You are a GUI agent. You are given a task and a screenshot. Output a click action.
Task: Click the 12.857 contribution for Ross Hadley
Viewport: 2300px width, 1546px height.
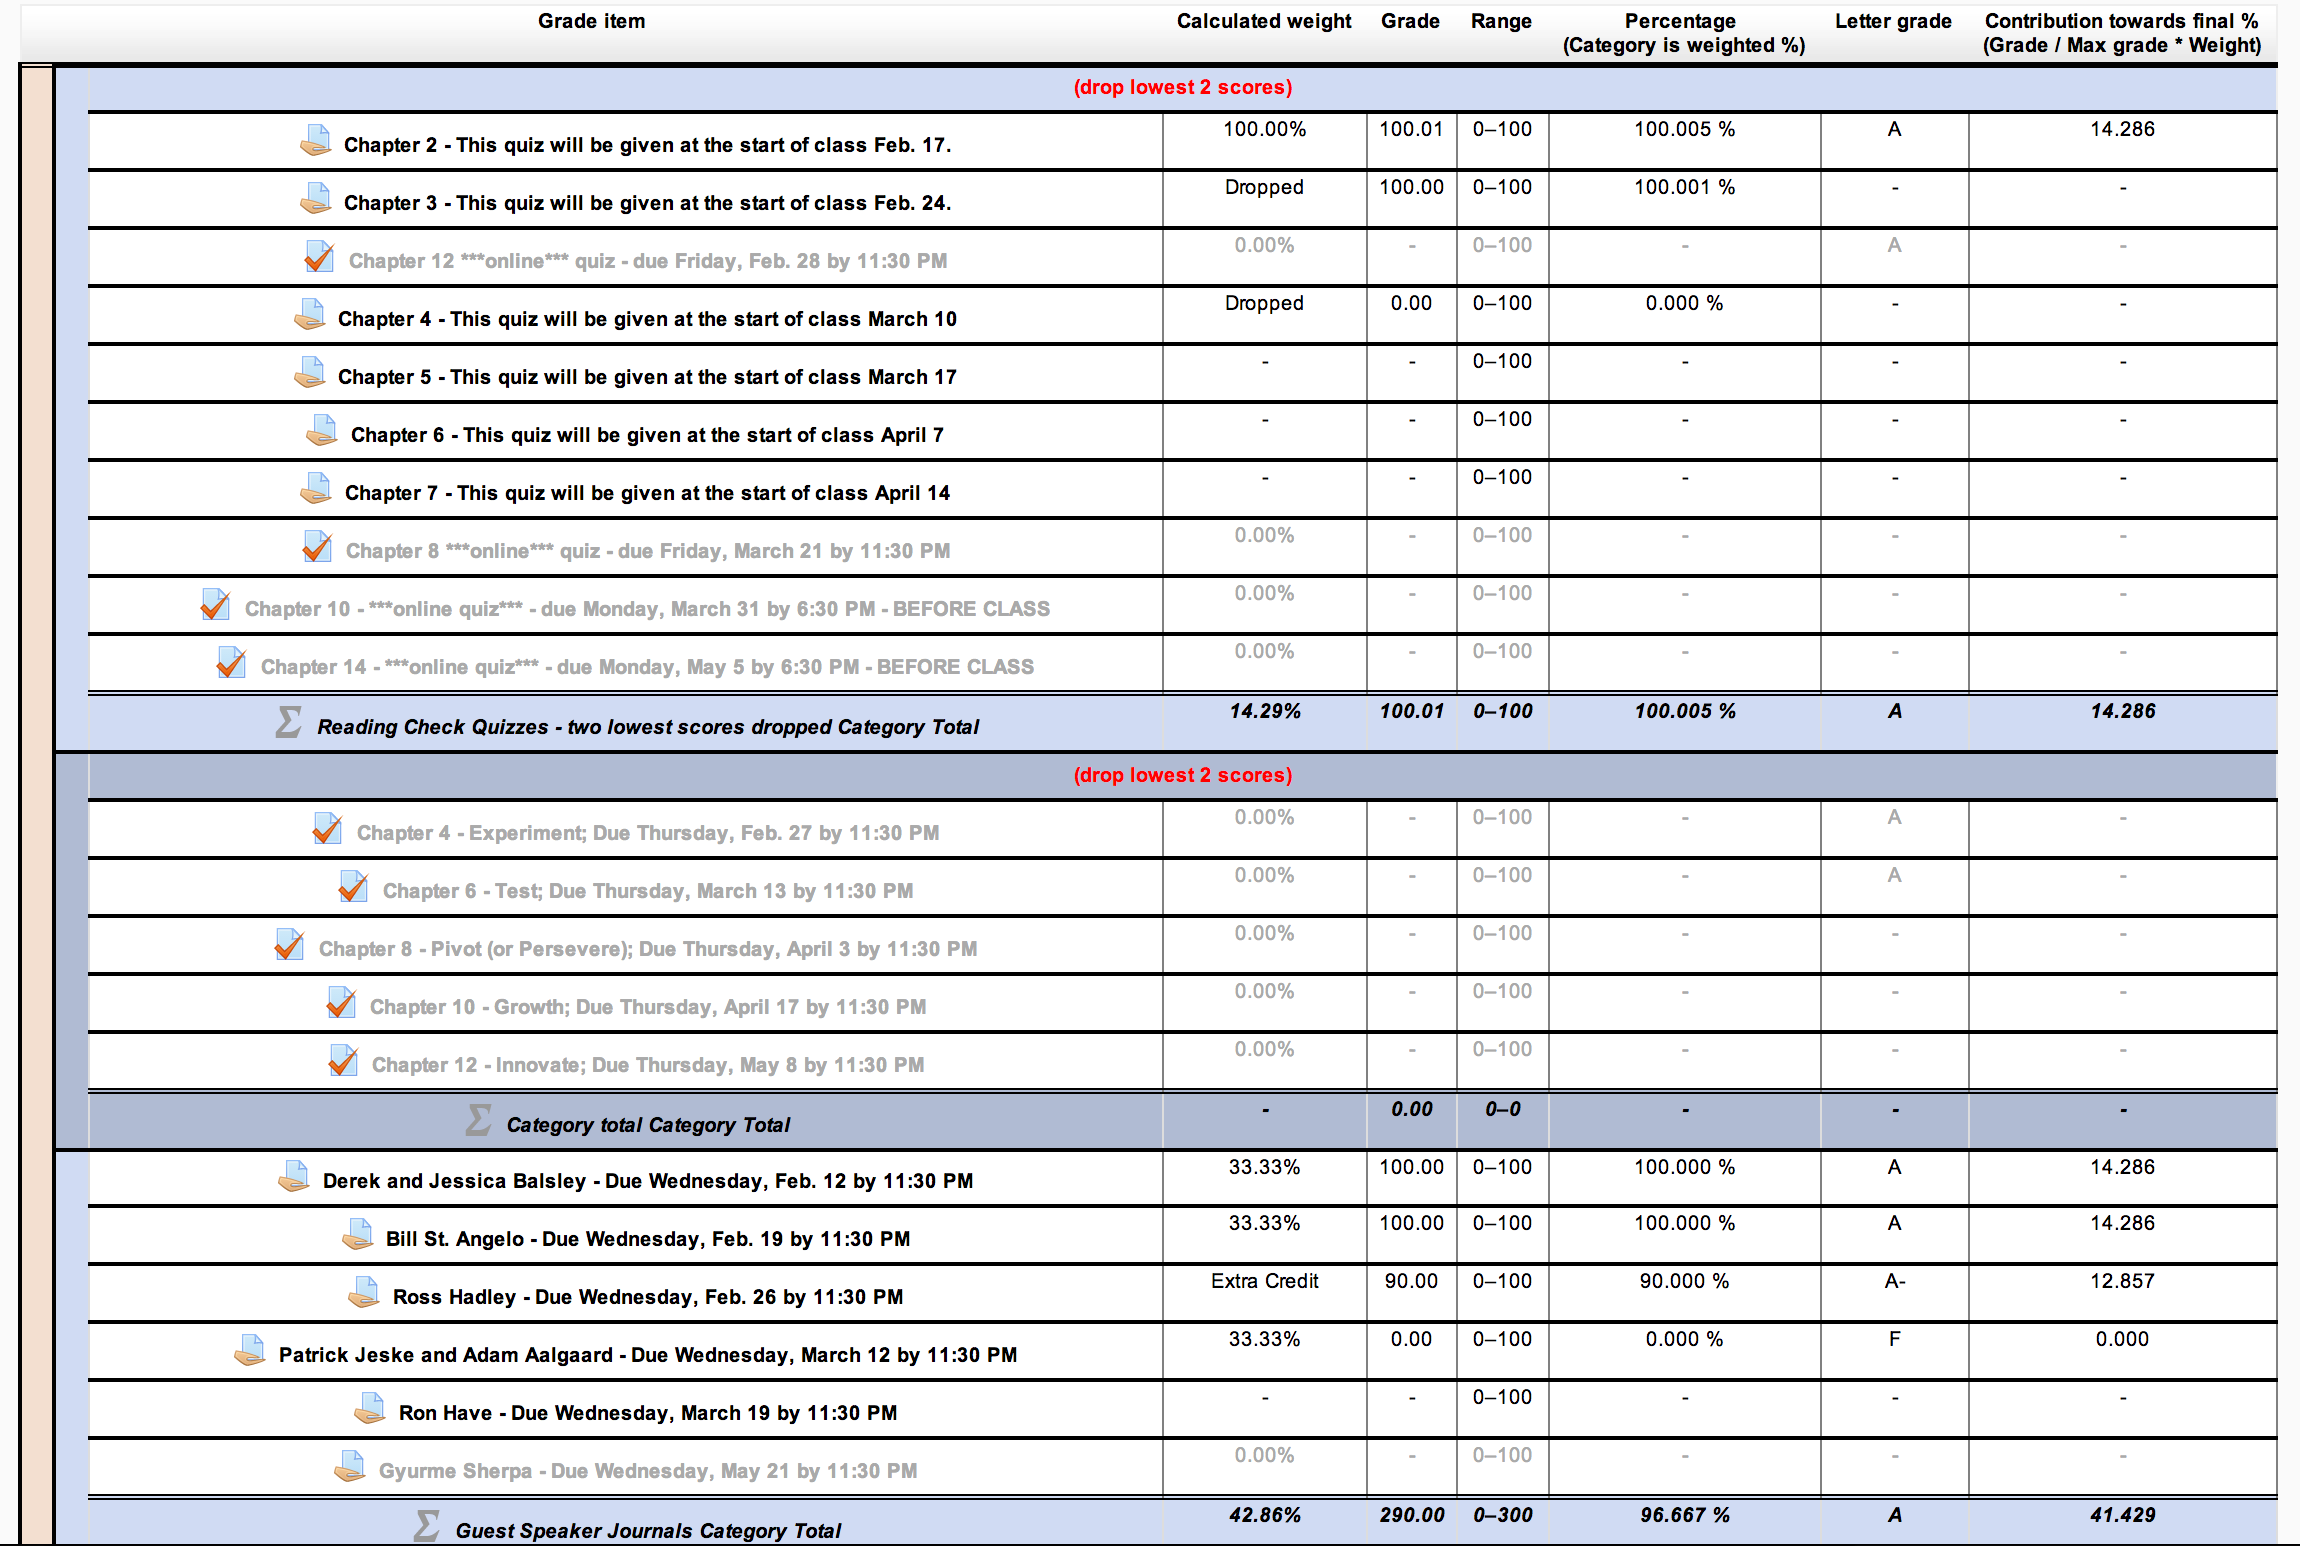click(2122, 1281)
